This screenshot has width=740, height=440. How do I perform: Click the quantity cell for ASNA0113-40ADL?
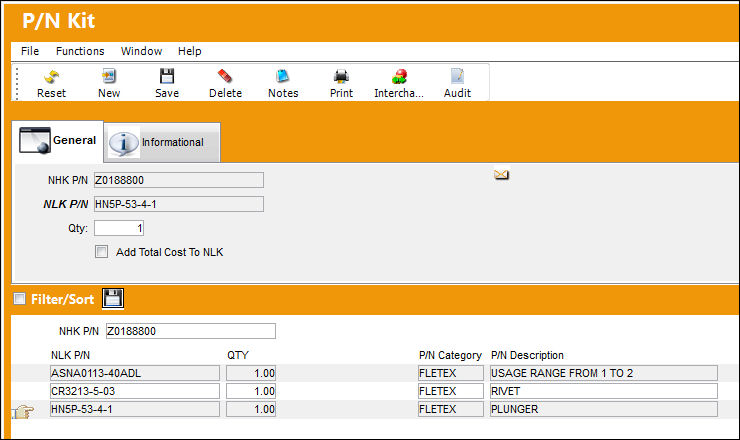(x=251, y=373)
